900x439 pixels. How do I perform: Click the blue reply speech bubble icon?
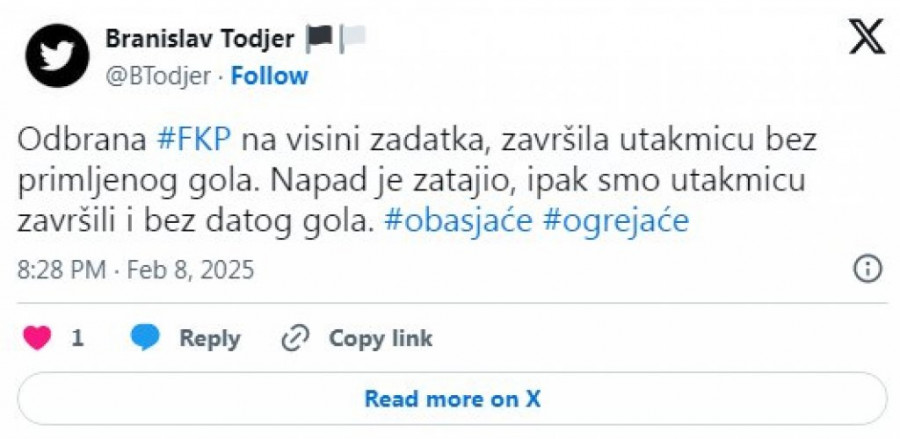(x=146, y=339)
